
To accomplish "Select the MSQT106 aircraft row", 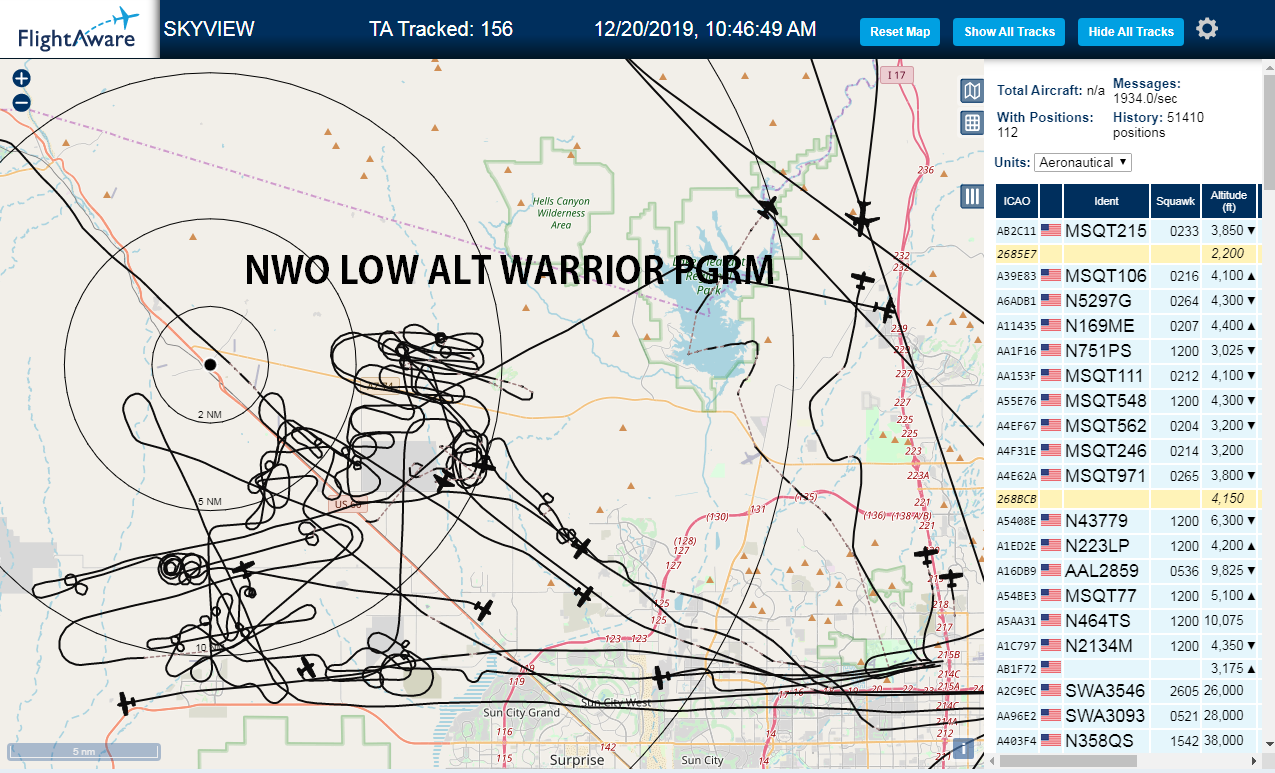I will (x=1127, y=275).
